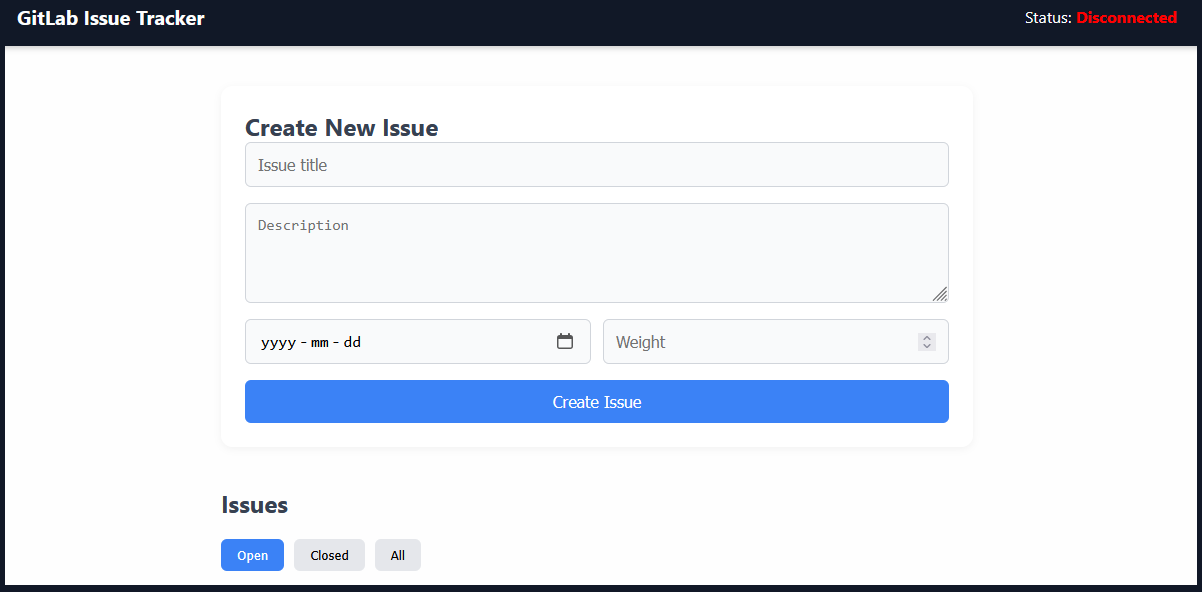The width and height of the screenshot is (1202, 592).
Task: Click the Disconnected status indicator
Action: 1127,18
